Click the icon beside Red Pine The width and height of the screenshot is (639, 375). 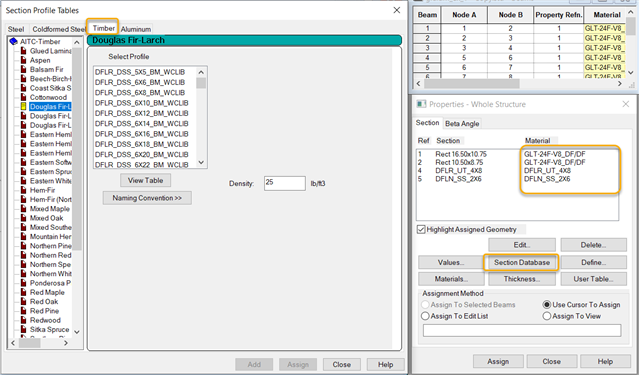tap(24, 311)
